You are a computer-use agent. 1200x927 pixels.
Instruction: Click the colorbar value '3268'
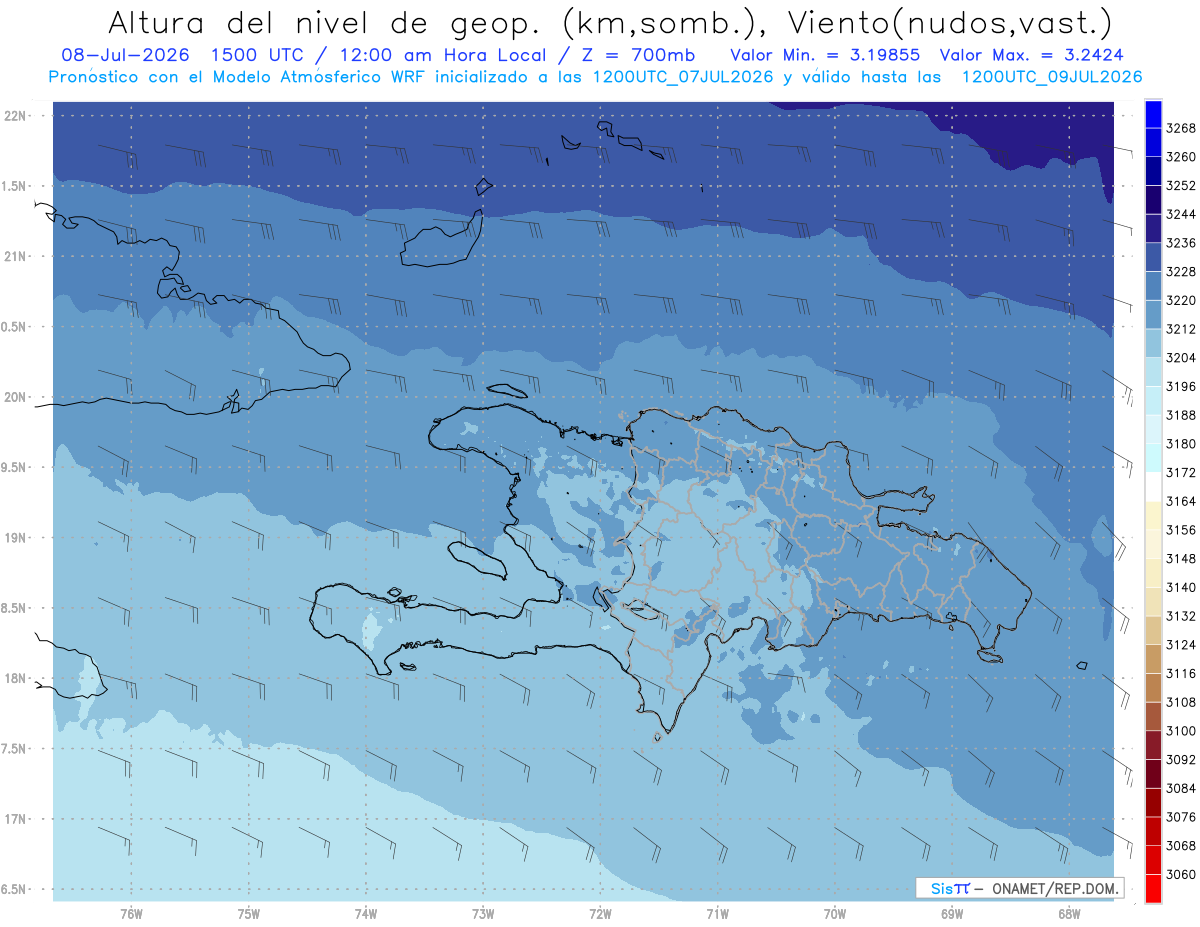(1181, 128)
